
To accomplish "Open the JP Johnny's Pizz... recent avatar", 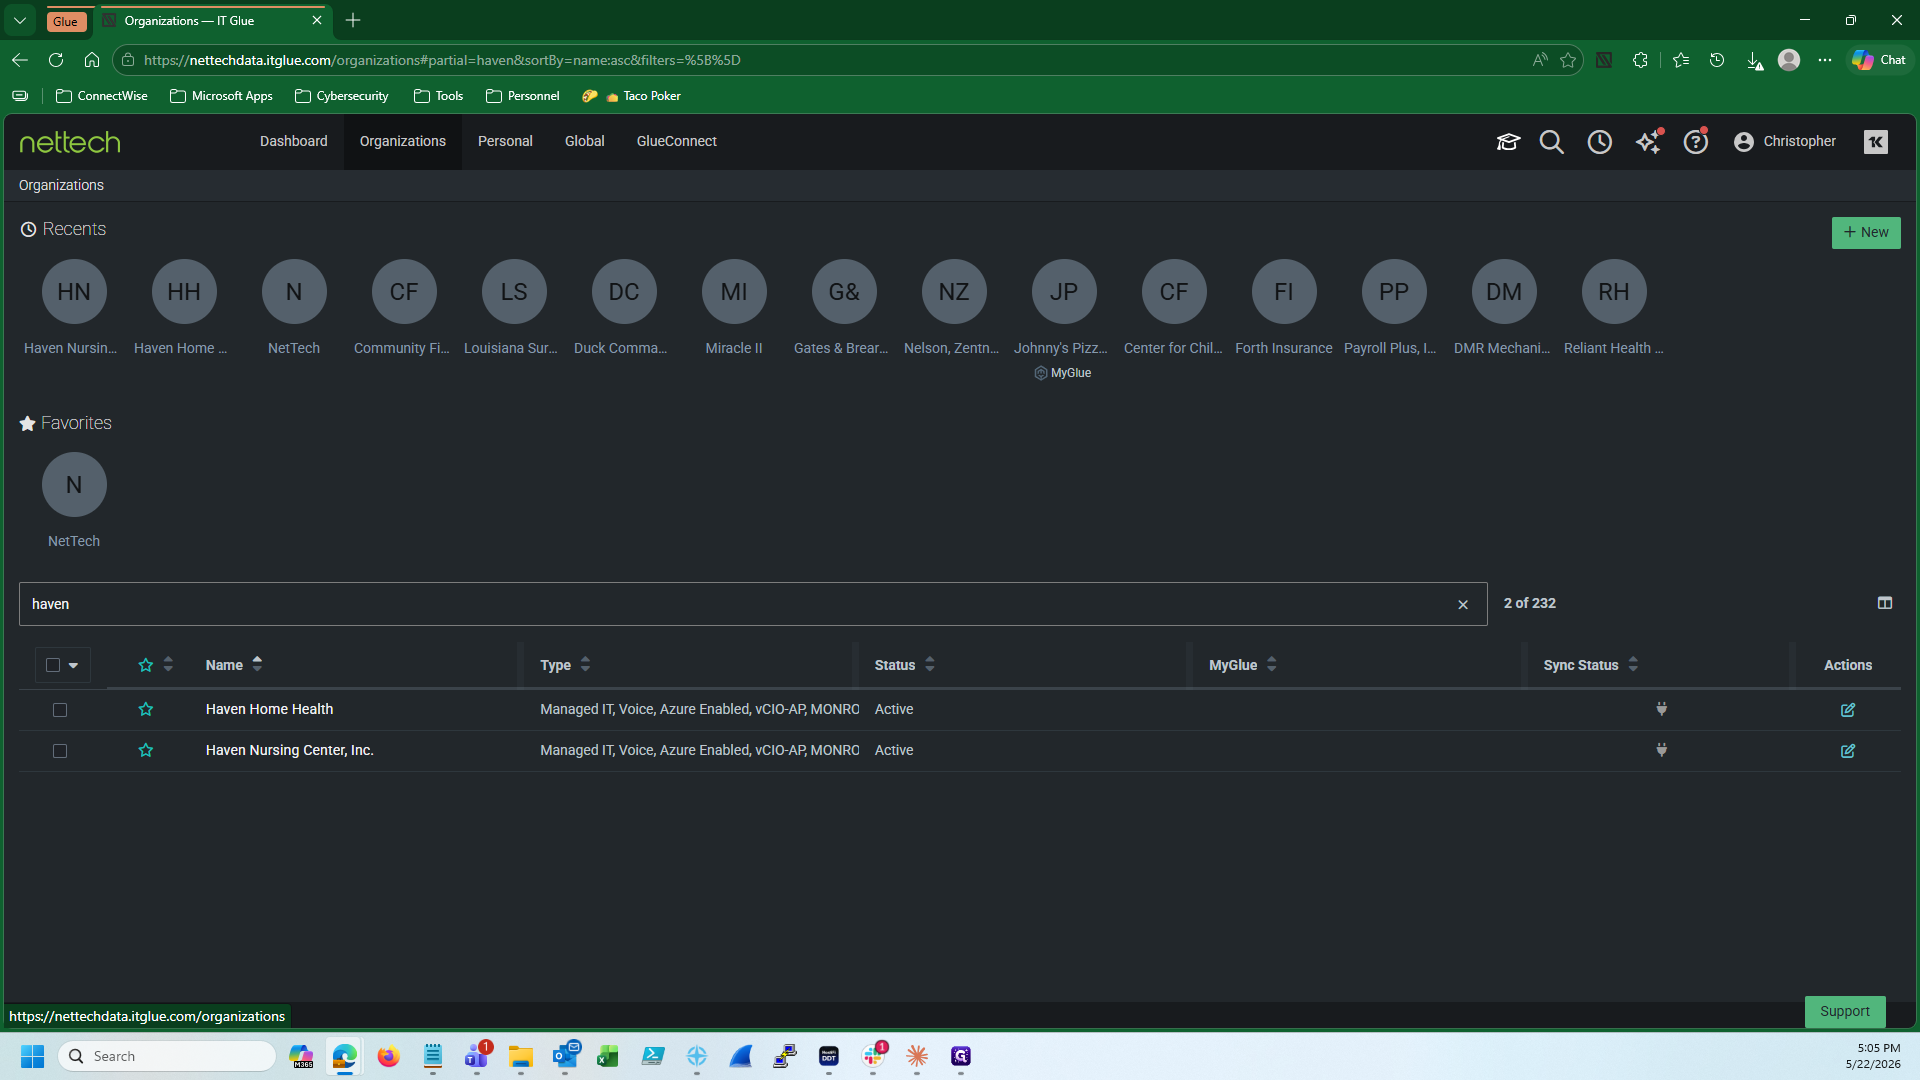I will click(1064, 292).
